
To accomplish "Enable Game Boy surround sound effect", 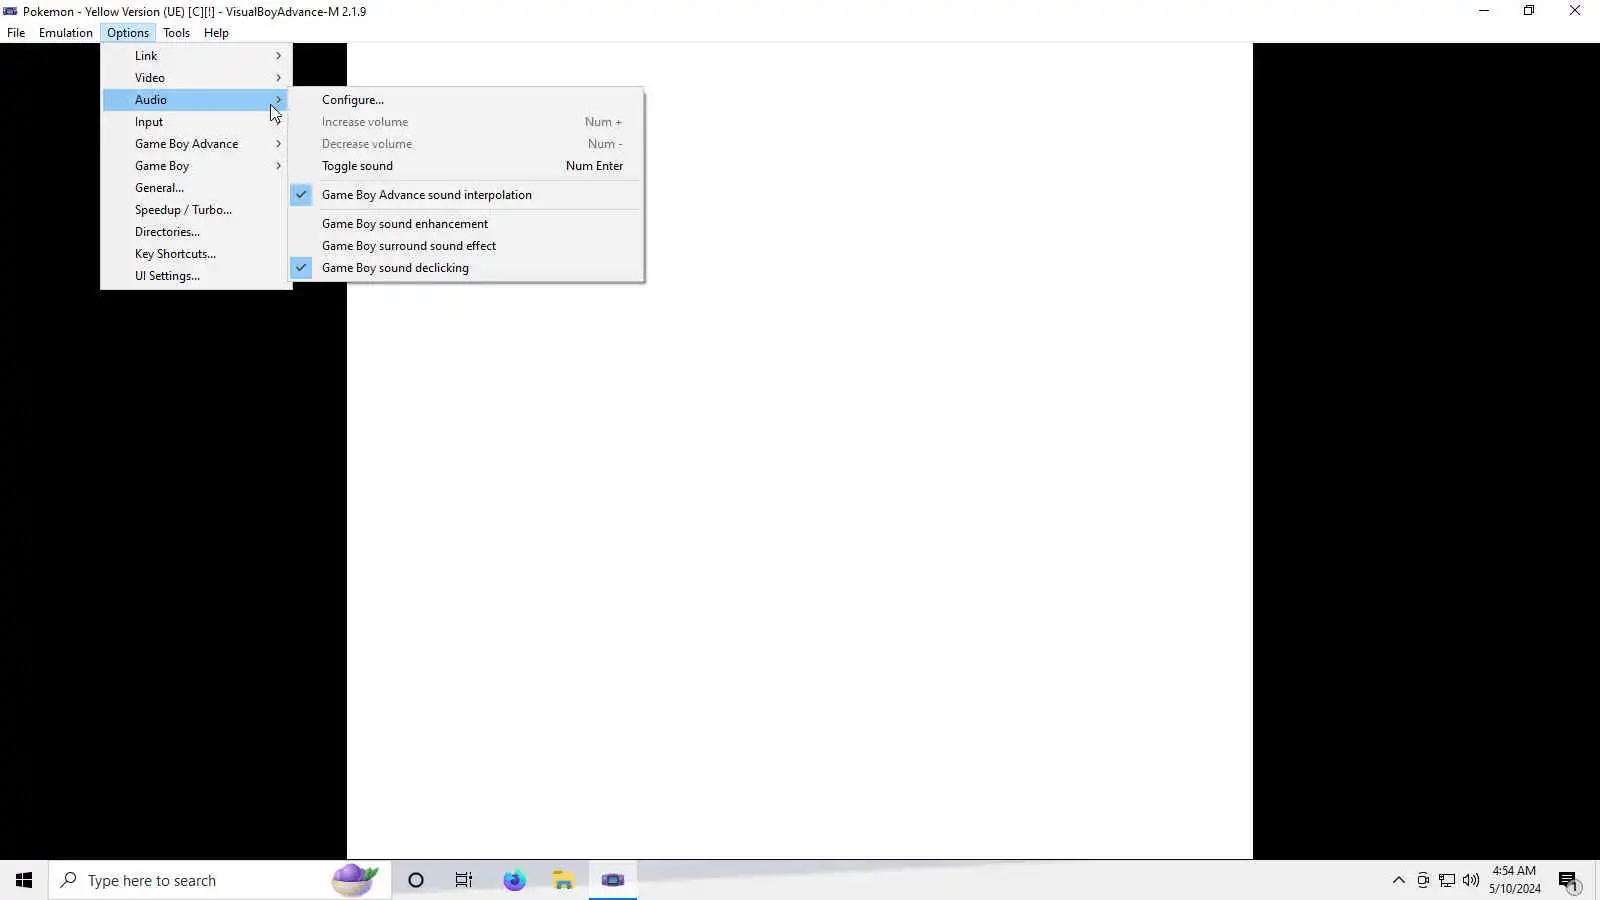I will click(x=466, y=246).
